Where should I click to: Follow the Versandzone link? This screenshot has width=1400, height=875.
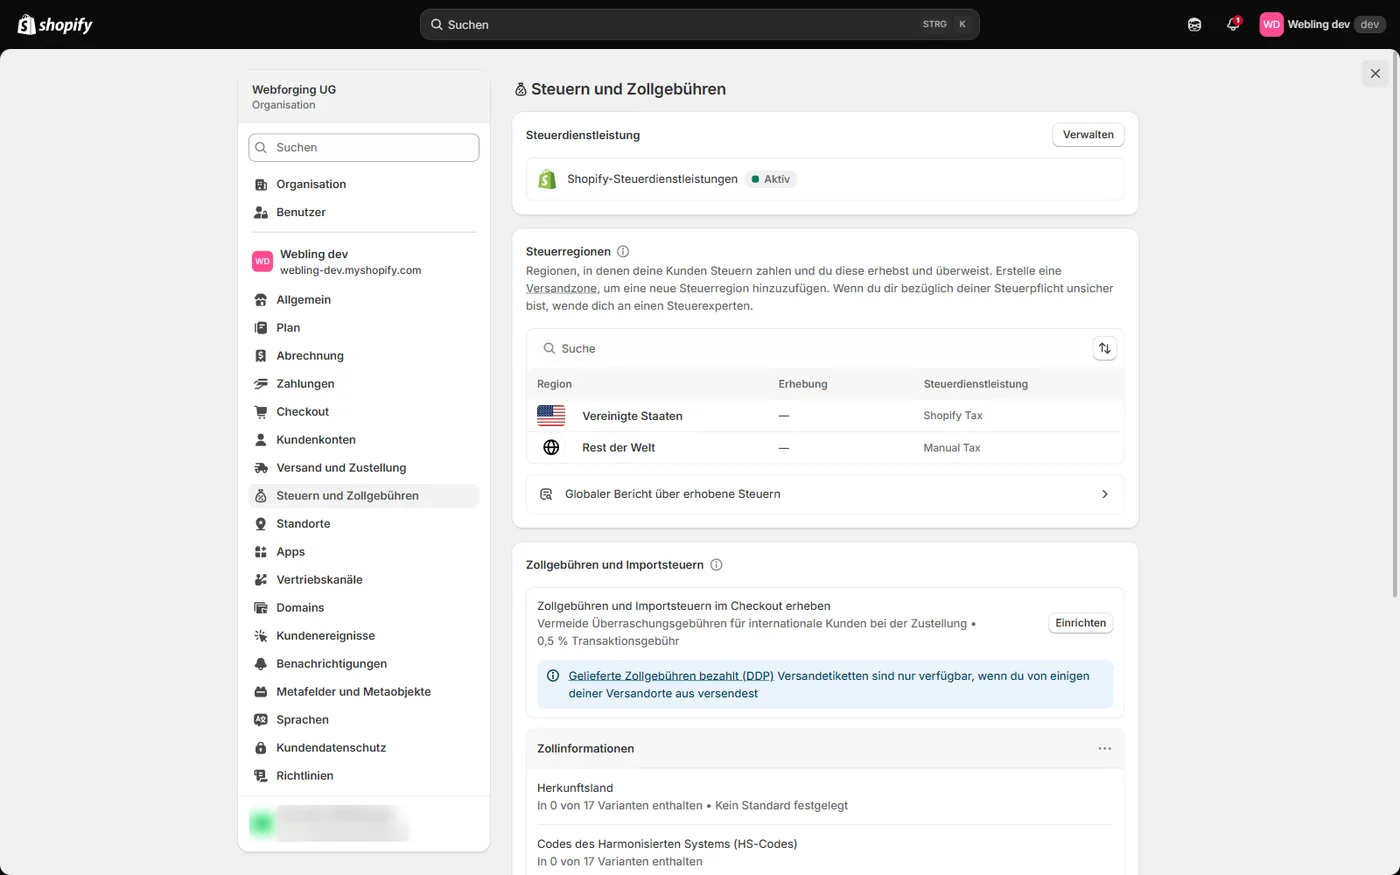pyautogui.click(x=561, y=288)
